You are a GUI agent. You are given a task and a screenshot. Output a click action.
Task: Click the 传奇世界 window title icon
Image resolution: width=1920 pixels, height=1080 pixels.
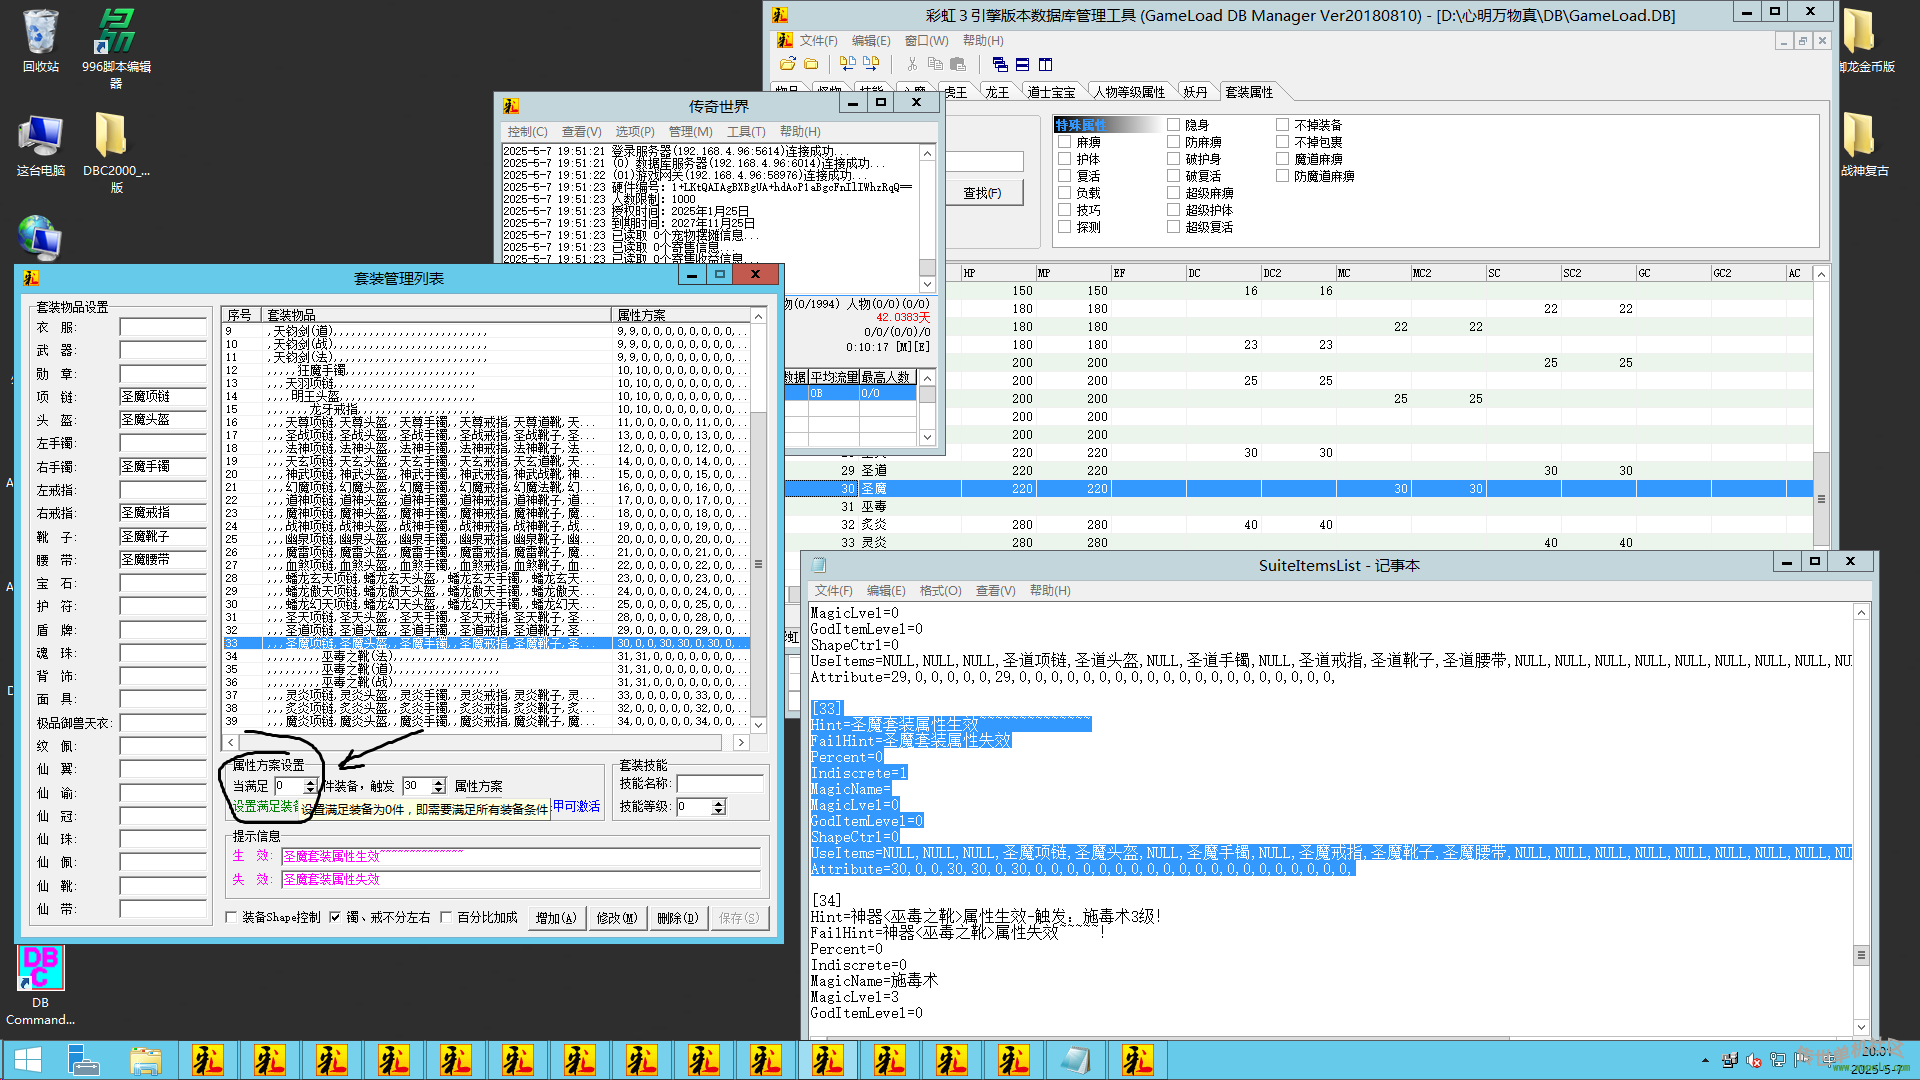click(x=511, y=105)
